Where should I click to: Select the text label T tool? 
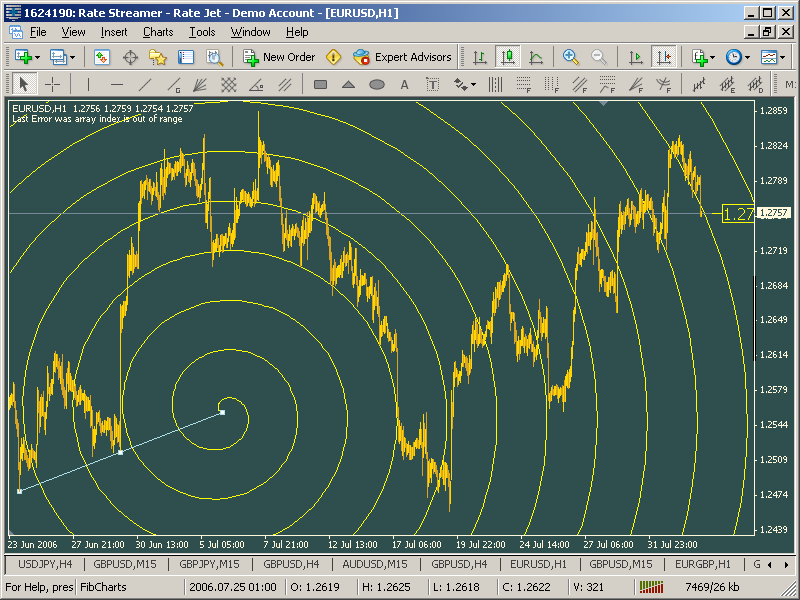433,84
